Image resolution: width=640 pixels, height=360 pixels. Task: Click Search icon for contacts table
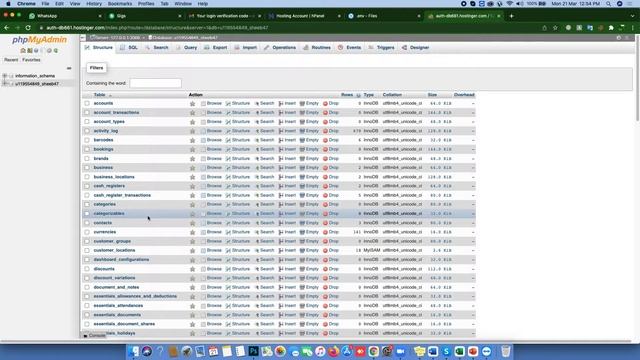[257, 223]
